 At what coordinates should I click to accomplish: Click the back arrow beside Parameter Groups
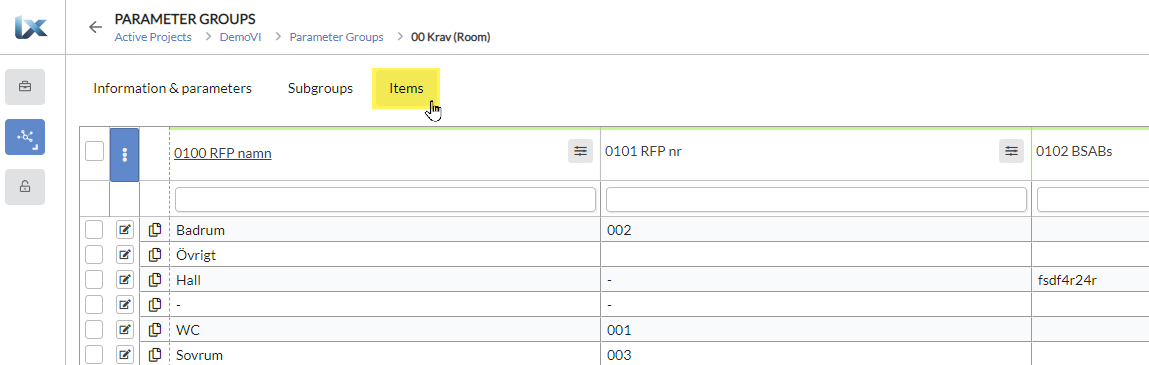click(95, 28)
